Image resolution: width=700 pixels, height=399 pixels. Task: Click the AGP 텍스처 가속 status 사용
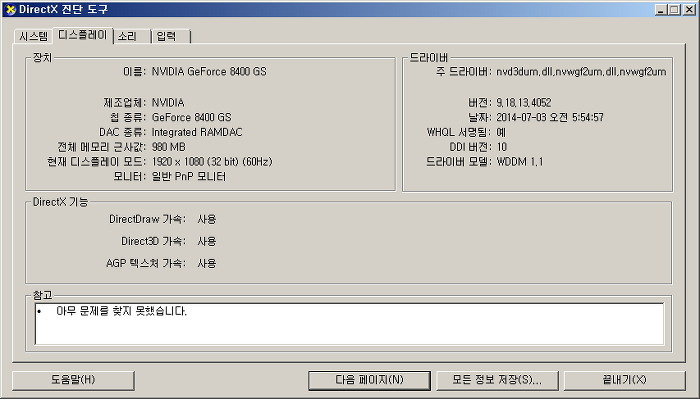click(x=207, y=263)
